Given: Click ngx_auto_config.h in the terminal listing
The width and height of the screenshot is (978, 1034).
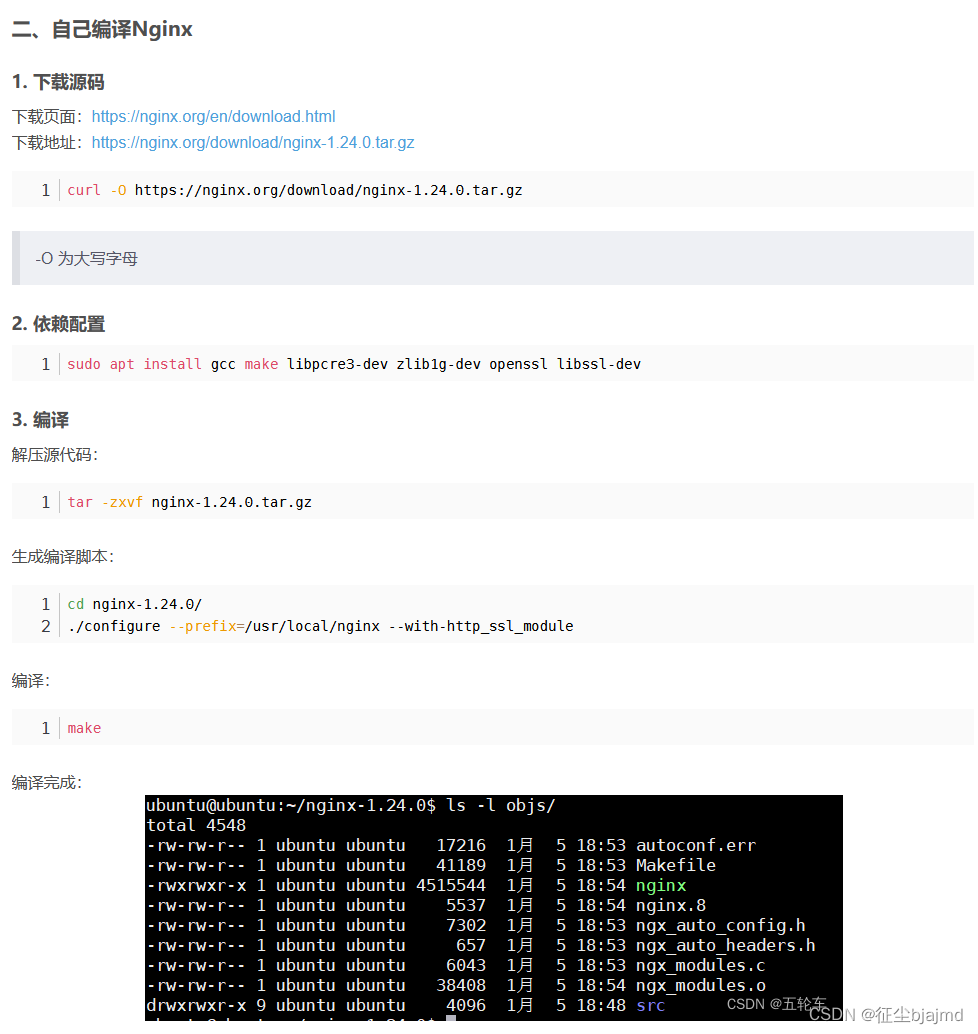Looking at the screenshot, I should click(x=720, y=926).
